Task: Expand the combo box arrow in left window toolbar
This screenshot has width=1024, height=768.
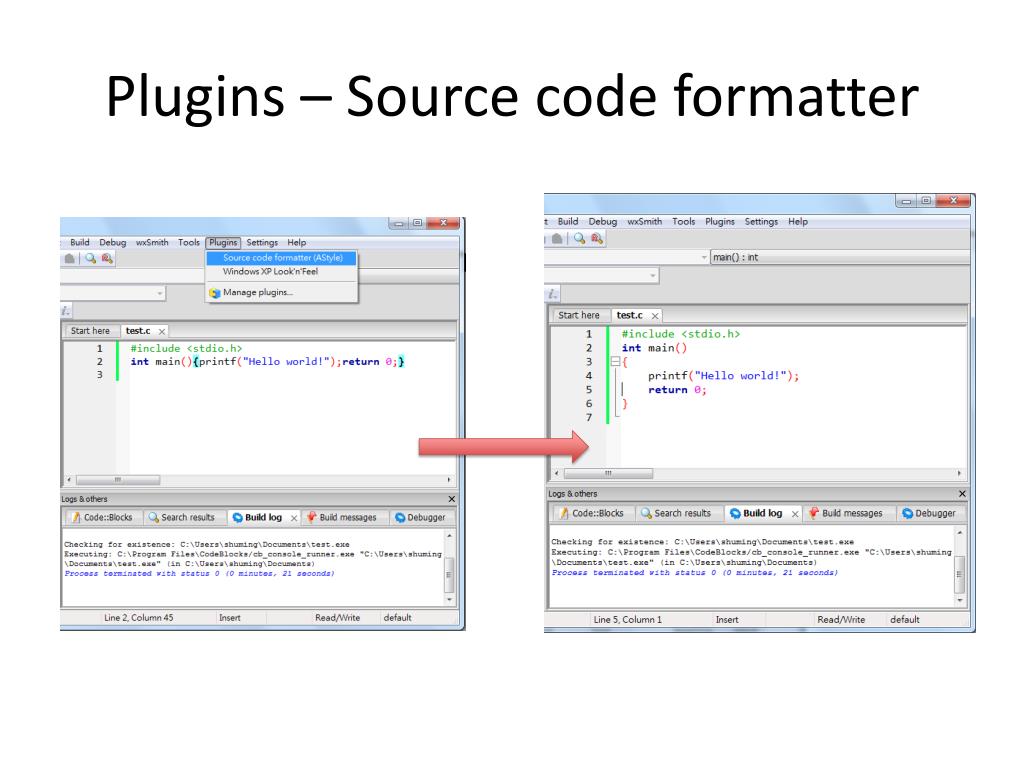Action: [x=160, y=293]
